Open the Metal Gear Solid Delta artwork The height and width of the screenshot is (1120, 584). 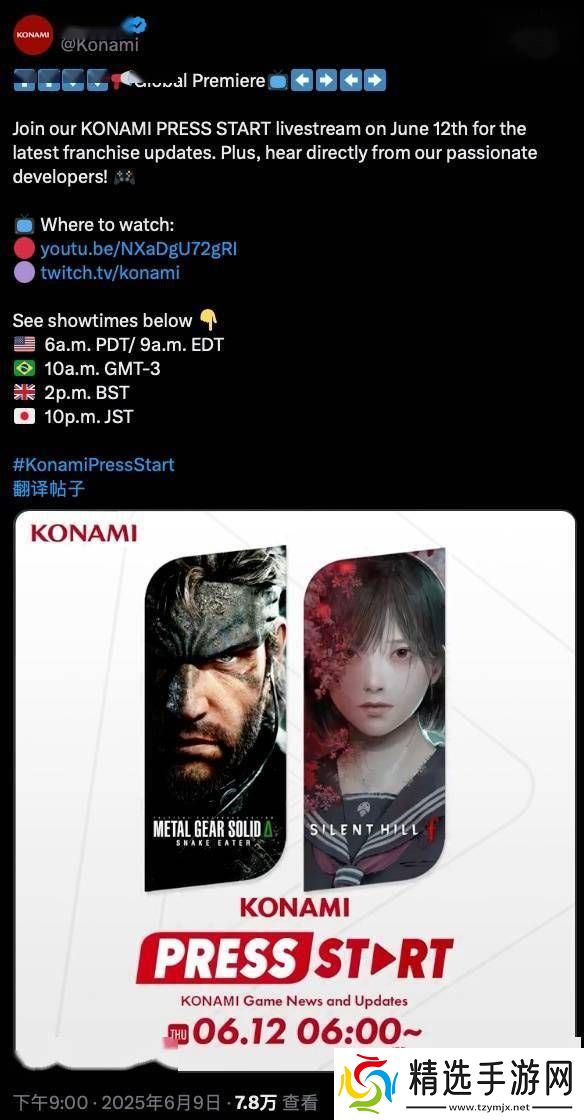[216, 718]
